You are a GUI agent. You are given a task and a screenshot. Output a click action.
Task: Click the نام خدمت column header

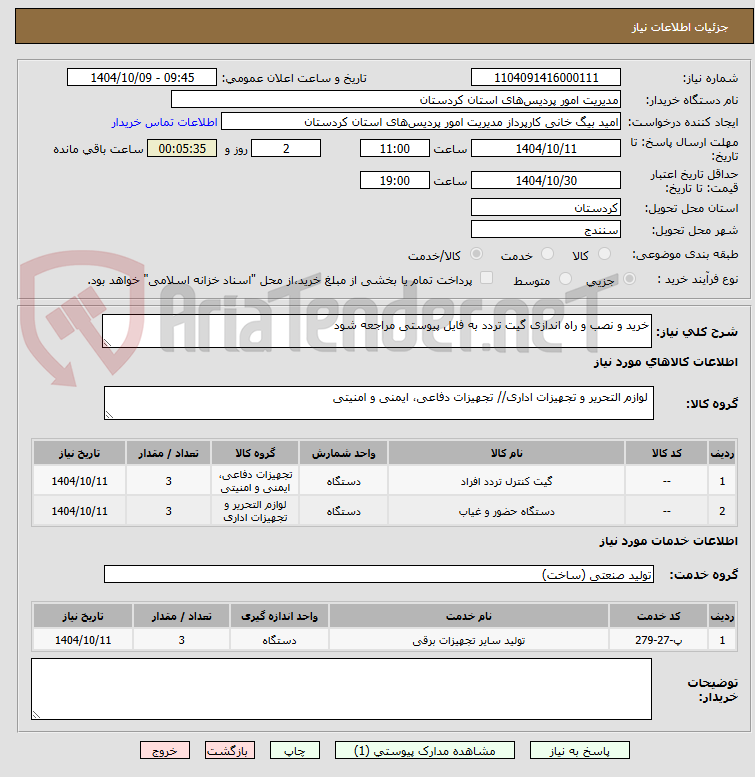469,616
